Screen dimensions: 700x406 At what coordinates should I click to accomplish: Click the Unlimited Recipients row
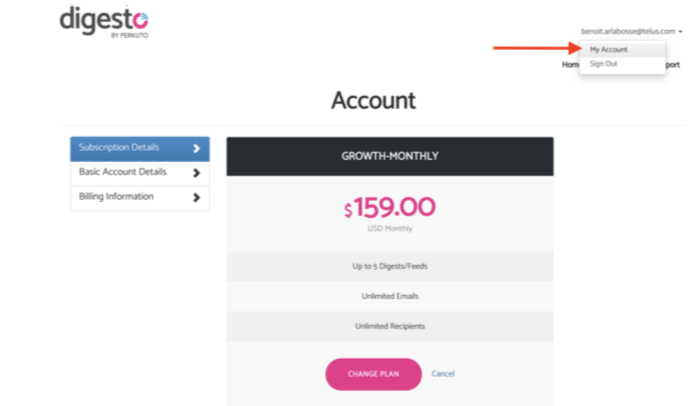pos(390,326)
